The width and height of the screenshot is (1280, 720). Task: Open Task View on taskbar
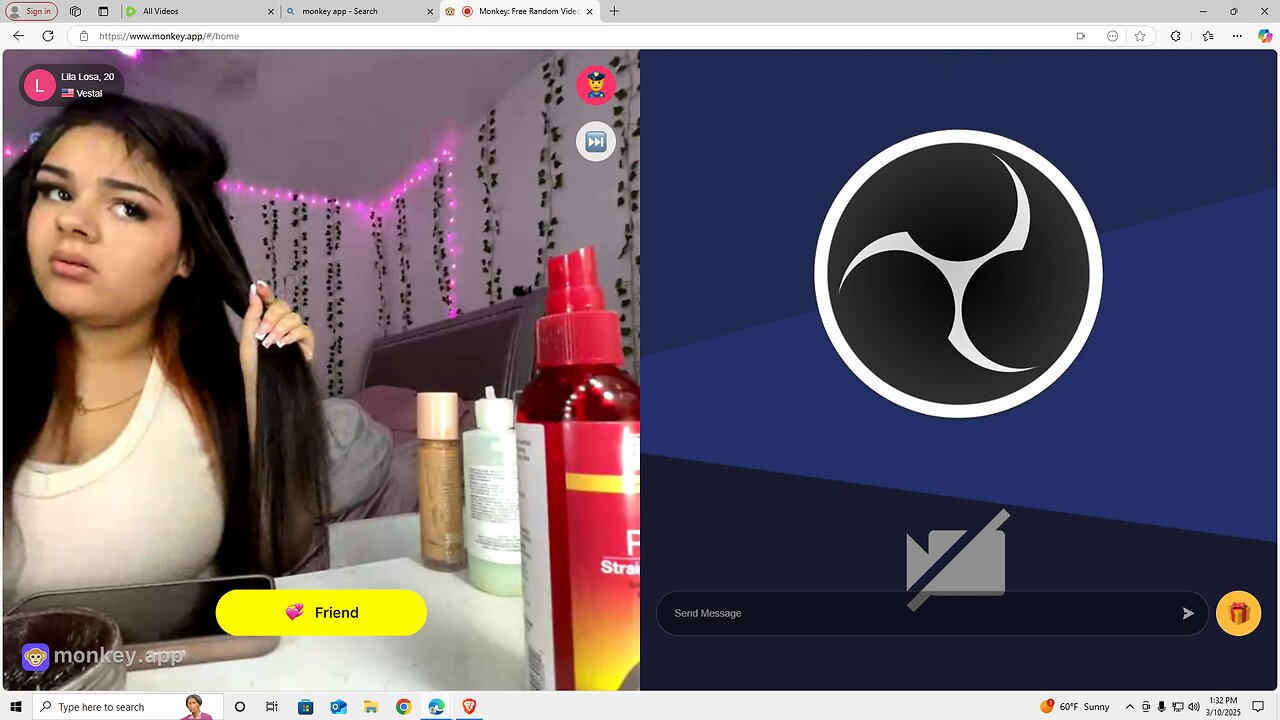pyautogui.click(x=272, y=707)
